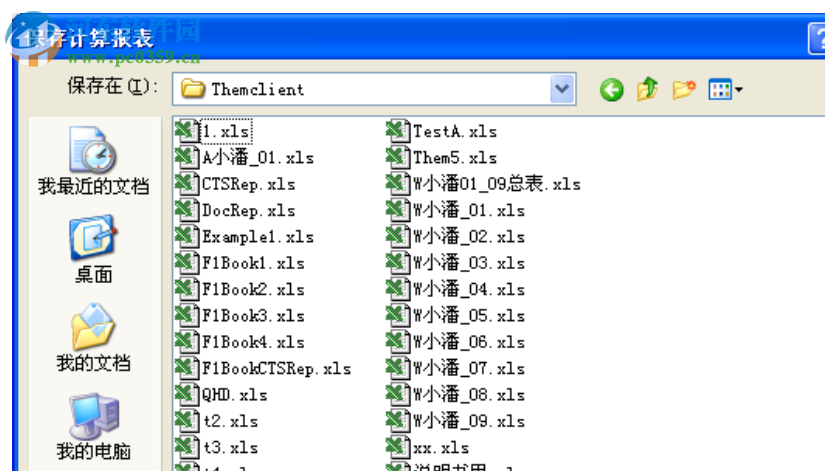Select the Excel icon of F1Book4.xls
Viewport: 825px width, 471px height.
point(187,342)
